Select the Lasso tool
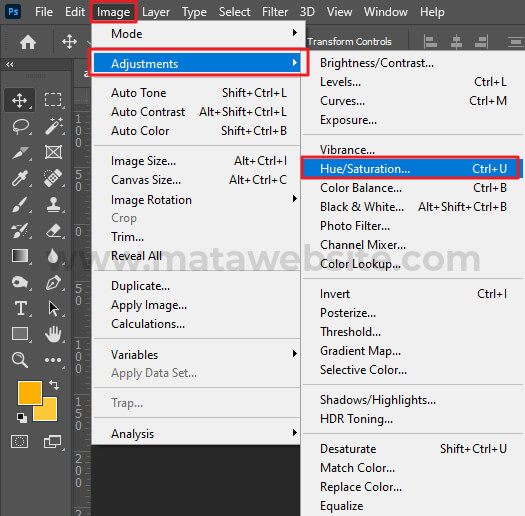 [20, 127]
